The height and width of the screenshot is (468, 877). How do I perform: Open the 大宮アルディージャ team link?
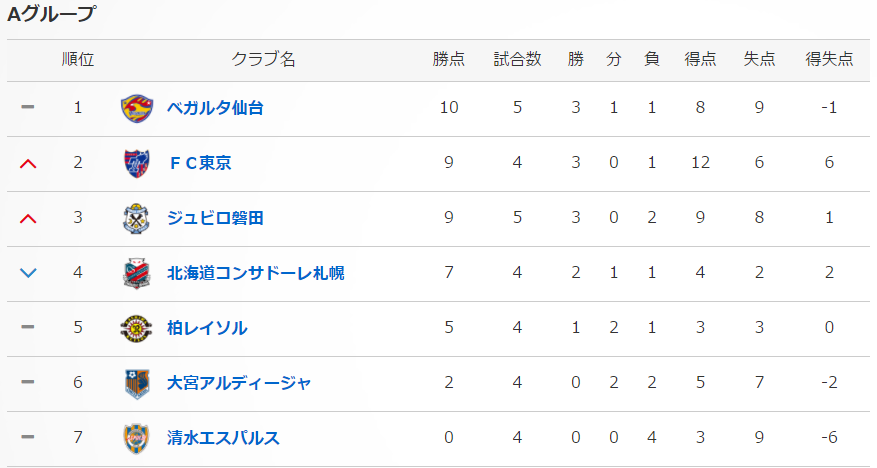point(239,383)
